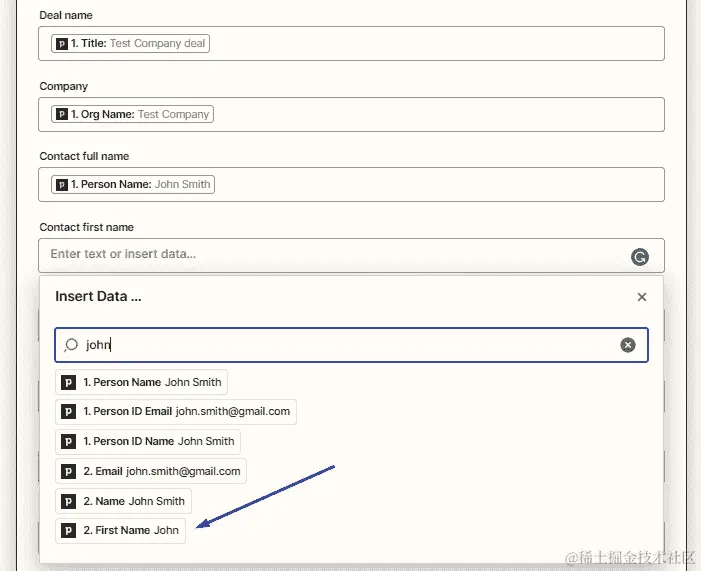
Task: Click the Contact first name label
Action: coord(86,227)
